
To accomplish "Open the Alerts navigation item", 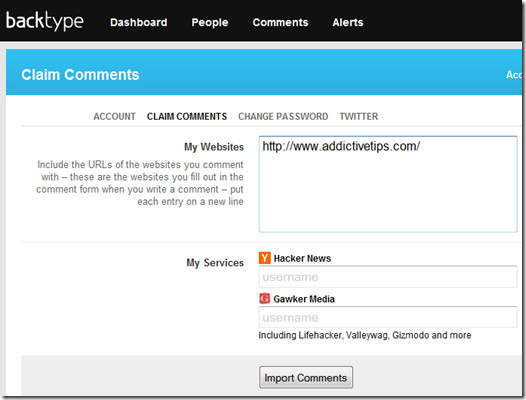I will [x=348, y=22].
